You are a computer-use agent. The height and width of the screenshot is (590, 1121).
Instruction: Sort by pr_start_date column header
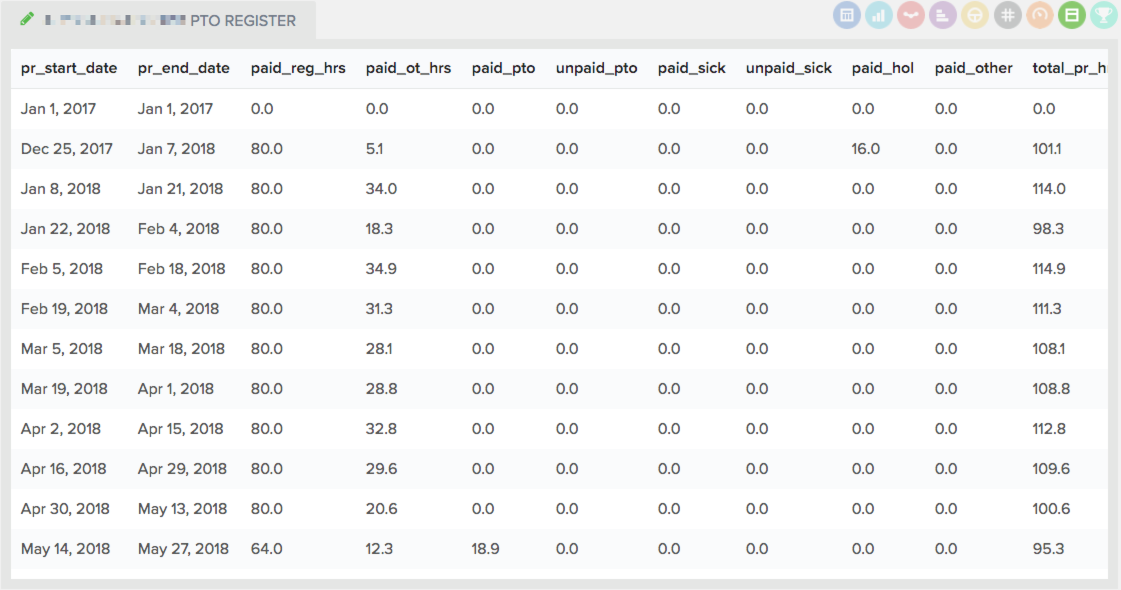[x=69, y=69]
